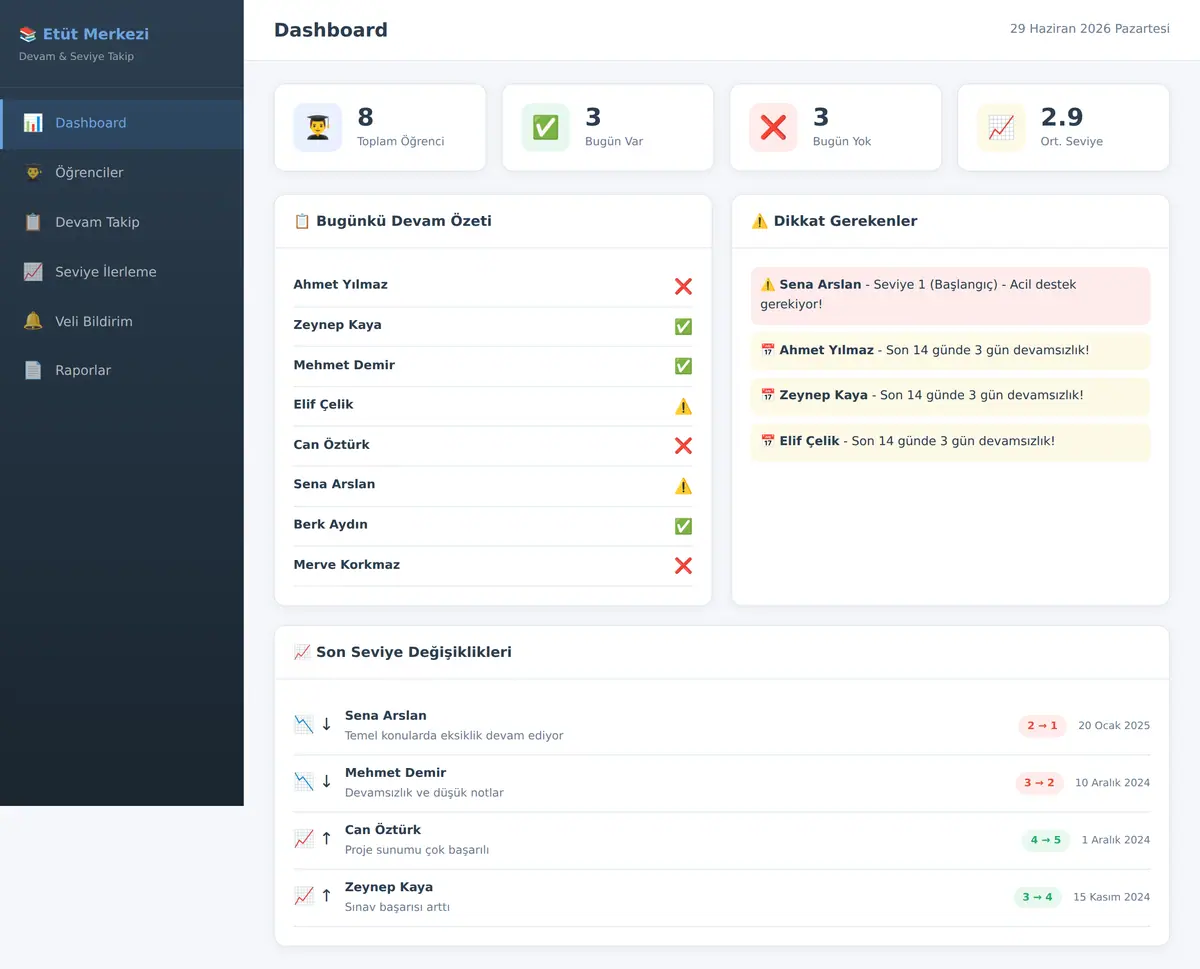
Task: Click Berk Aydın's green present icon
Action: pyautogui.click(x=683, y=526)
